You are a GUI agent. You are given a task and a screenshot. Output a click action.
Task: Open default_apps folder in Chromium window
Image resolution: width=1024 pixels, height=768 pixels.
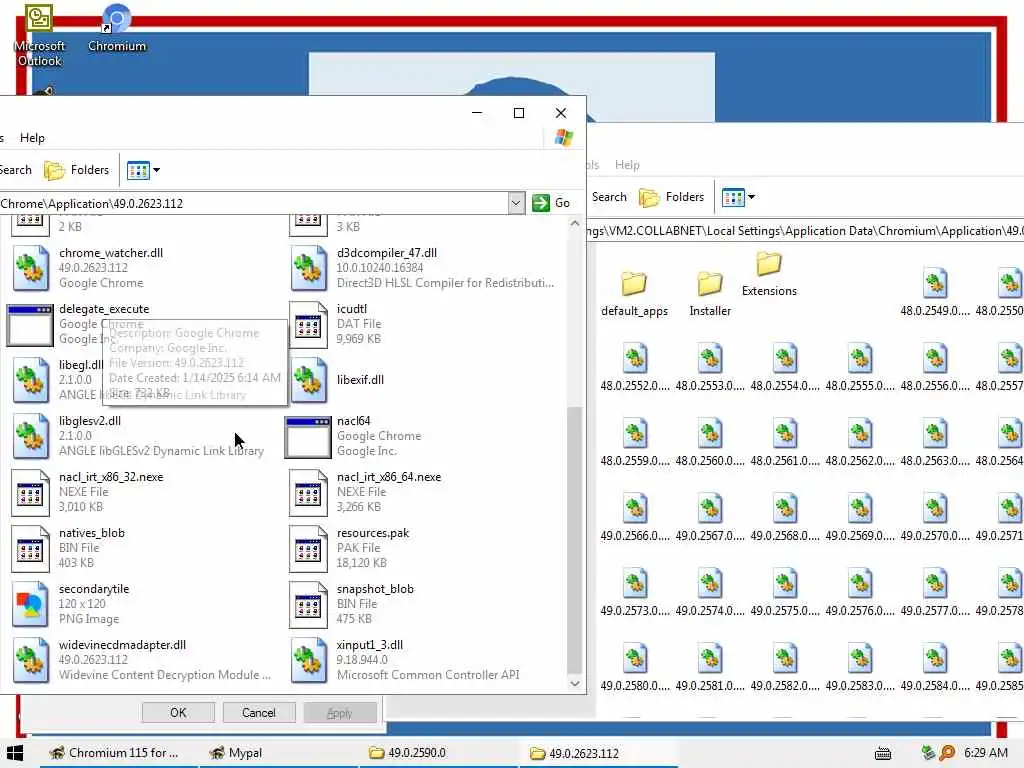coord(634,294)
